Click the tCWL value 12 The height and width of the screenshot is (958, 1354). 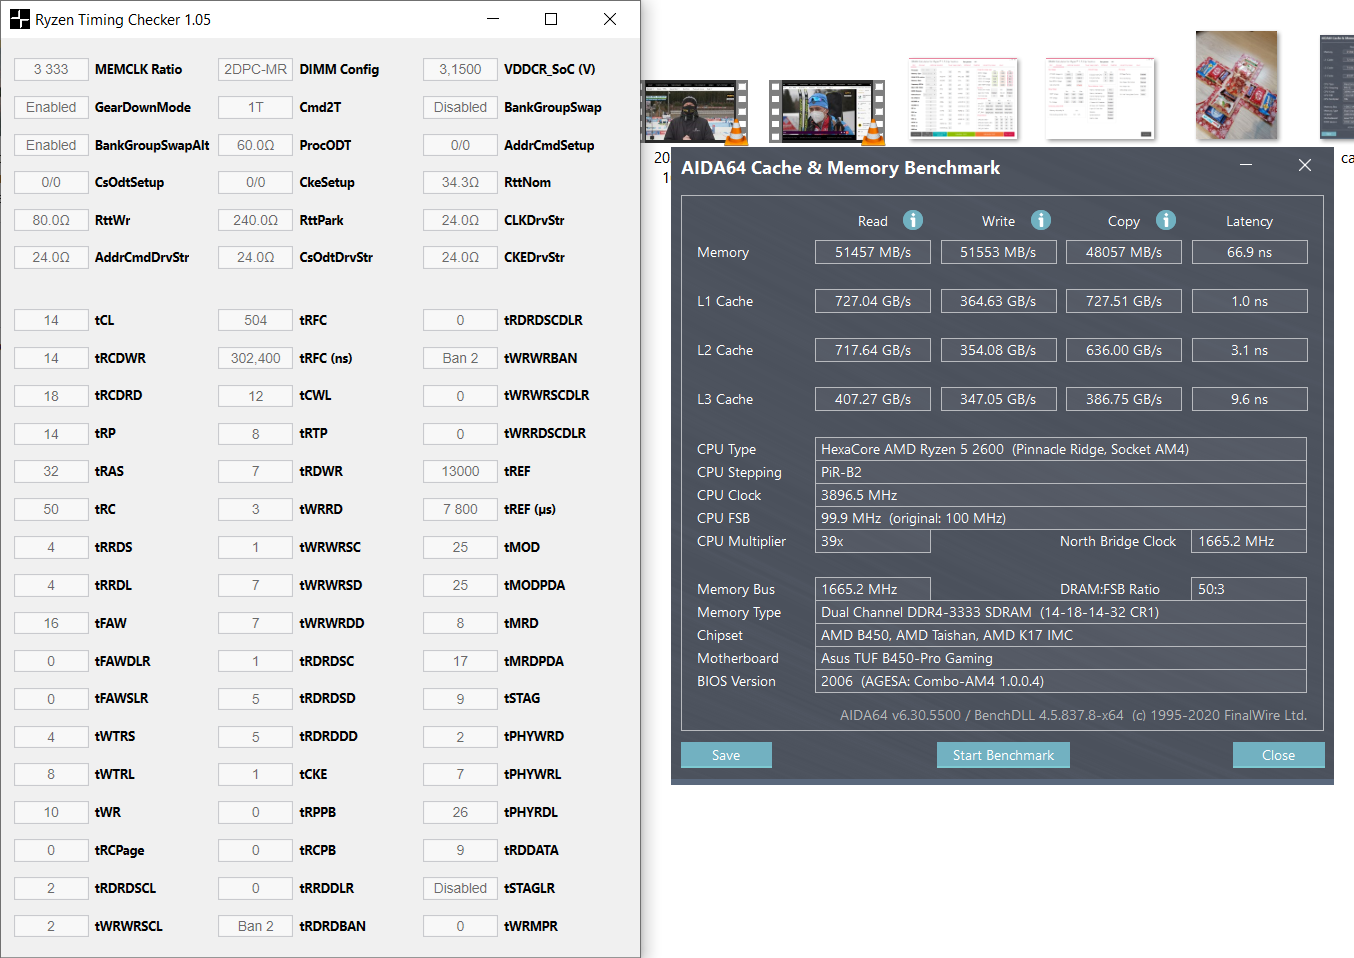pyautogui.click(x=256, y=396)
